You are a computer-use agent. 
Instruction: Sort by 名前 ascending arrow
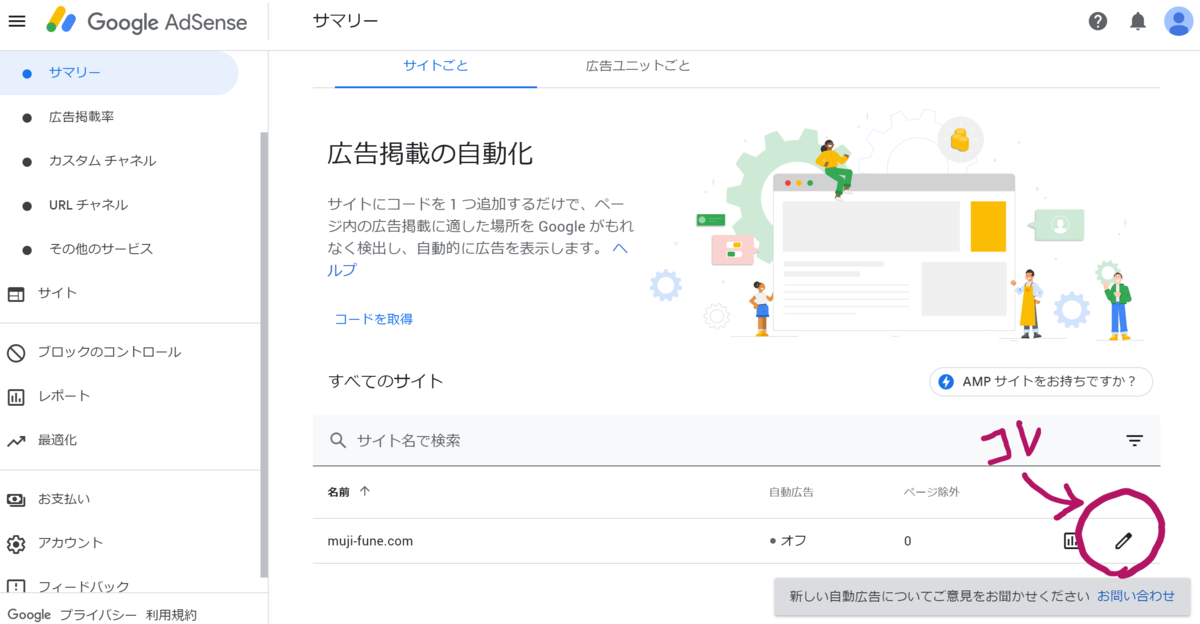[x=365, y=491]
